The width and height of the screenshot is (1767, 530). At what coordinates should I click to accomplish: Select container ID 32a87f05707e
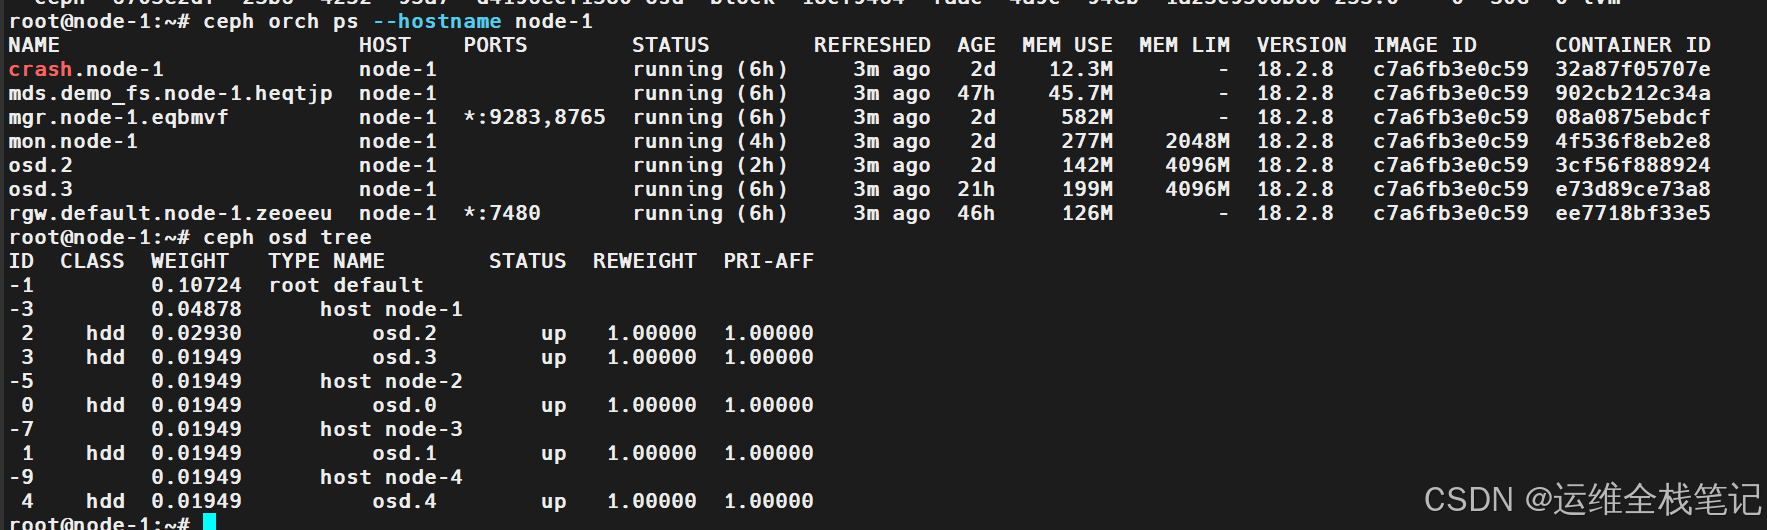pos(1633,69)
